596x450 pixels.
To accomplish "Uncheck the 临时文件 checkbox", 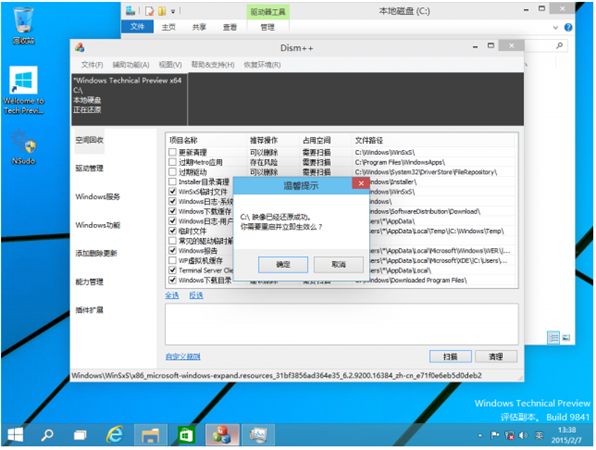I will 172,231.
